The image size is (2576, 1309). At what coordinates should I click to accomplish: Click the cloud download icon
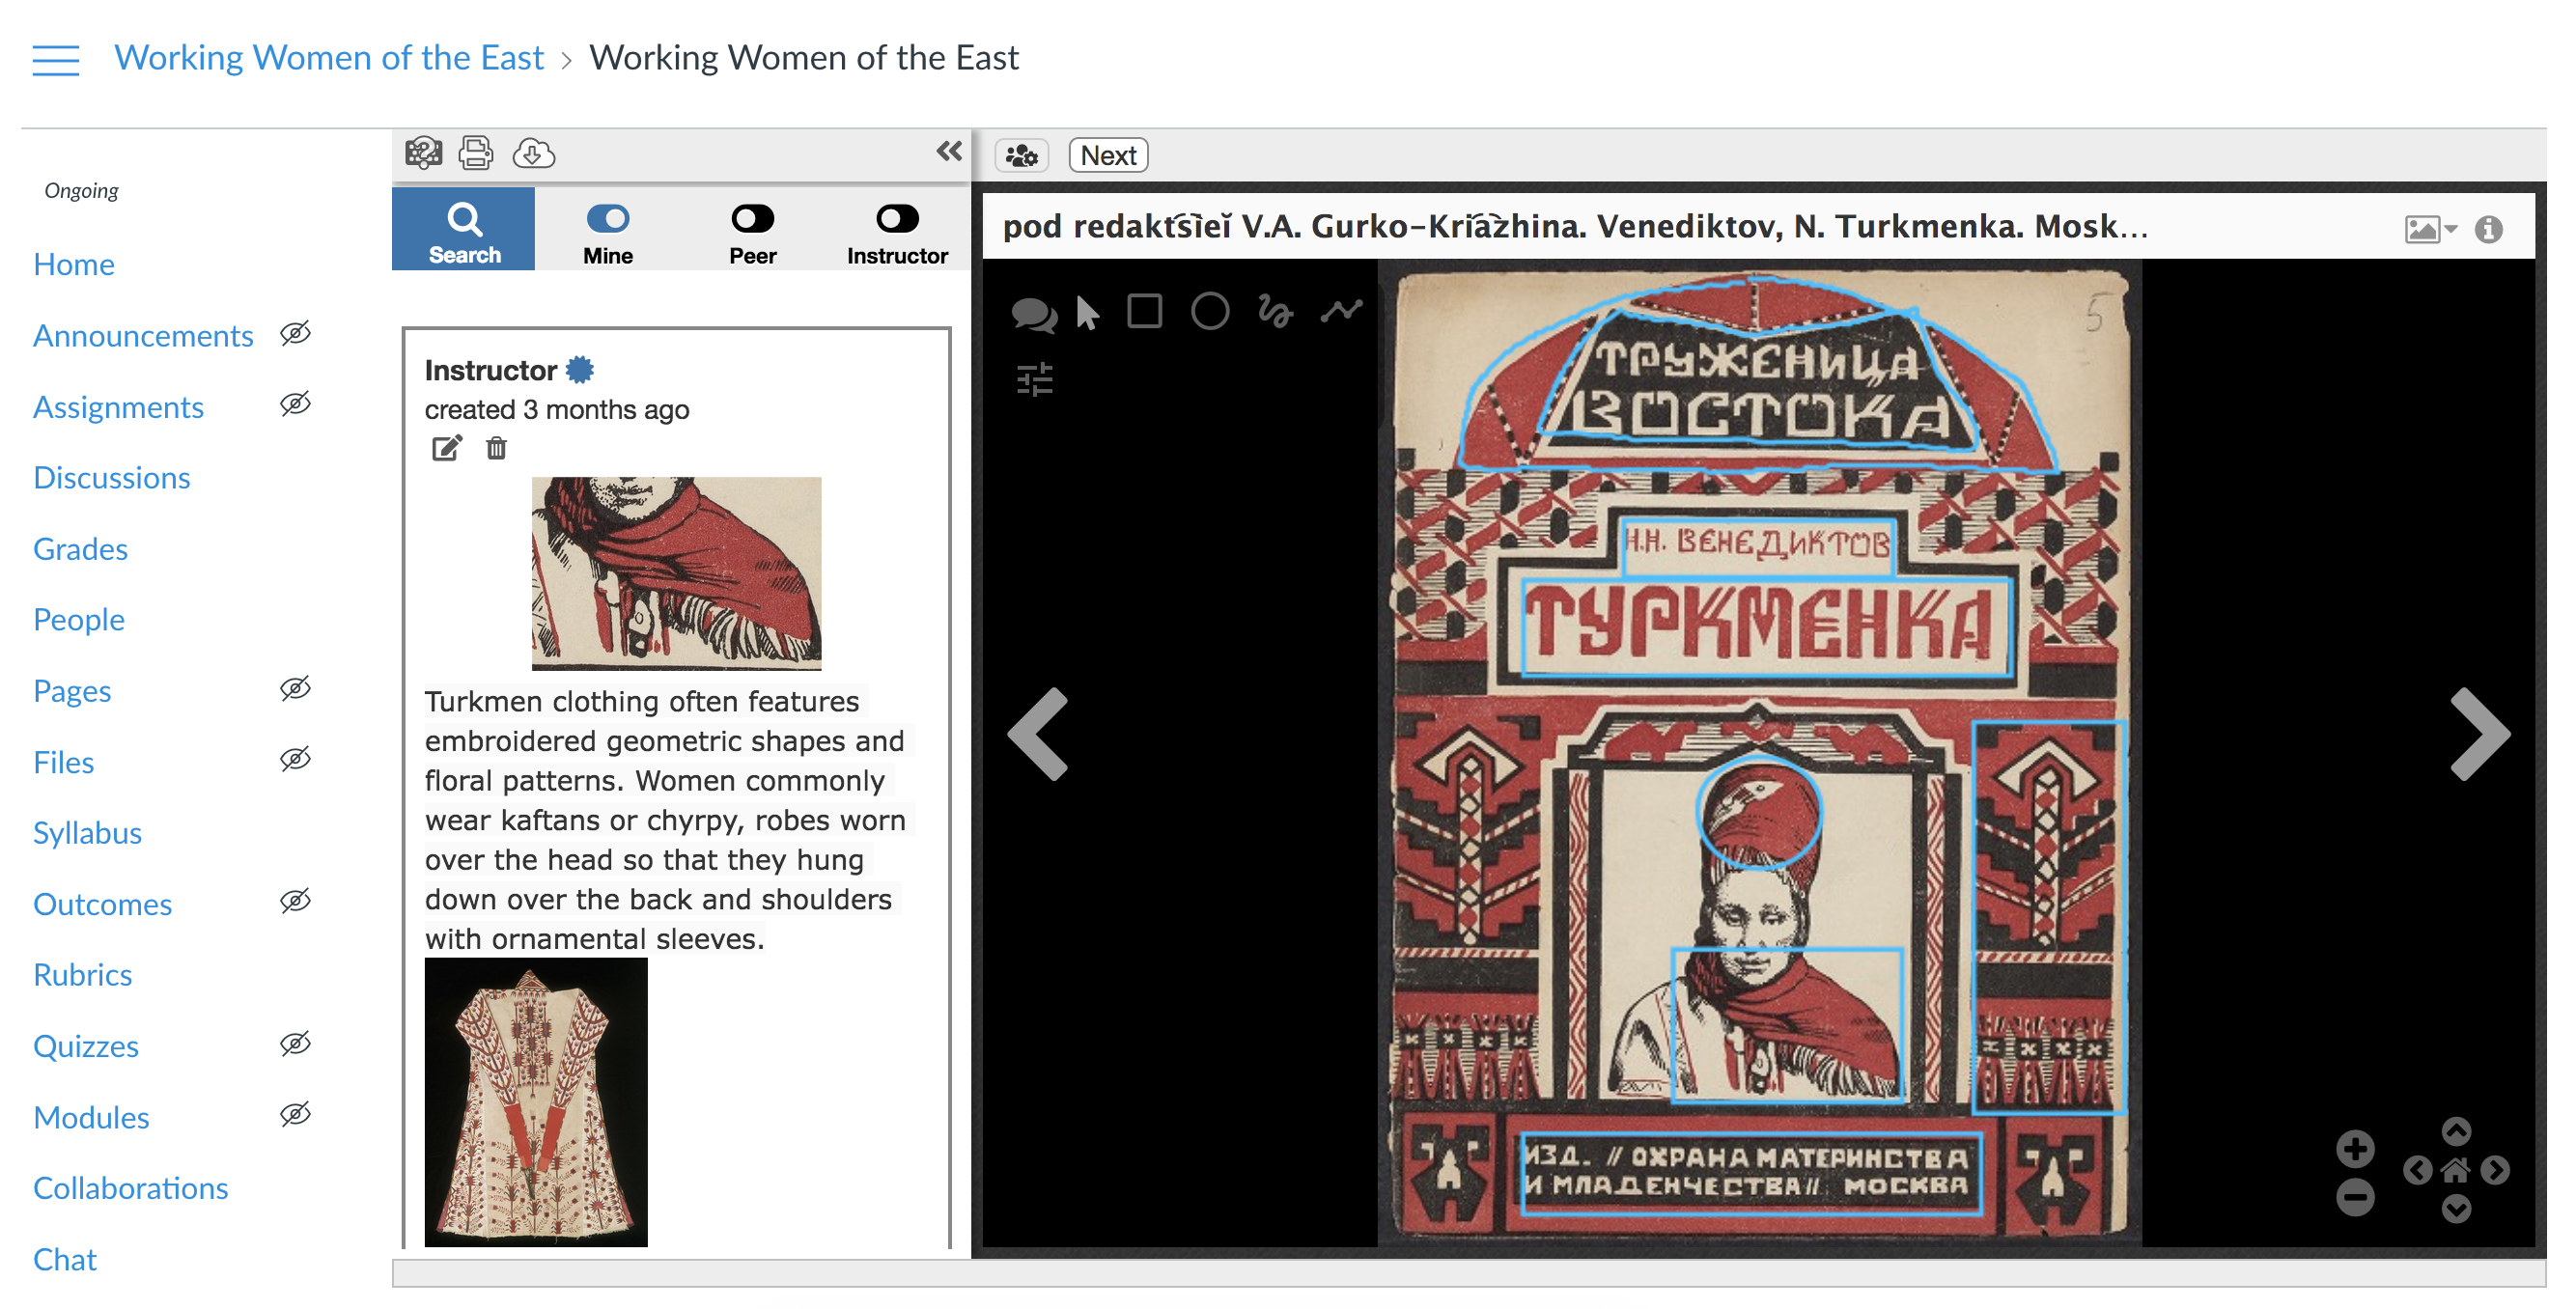point(533,153)
